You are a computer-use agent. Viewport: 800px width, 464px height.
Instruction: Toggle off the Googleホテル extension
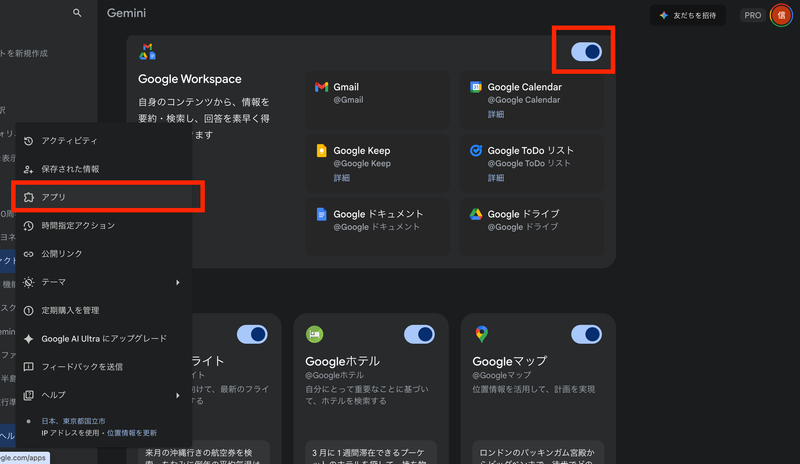click(419, 334)
